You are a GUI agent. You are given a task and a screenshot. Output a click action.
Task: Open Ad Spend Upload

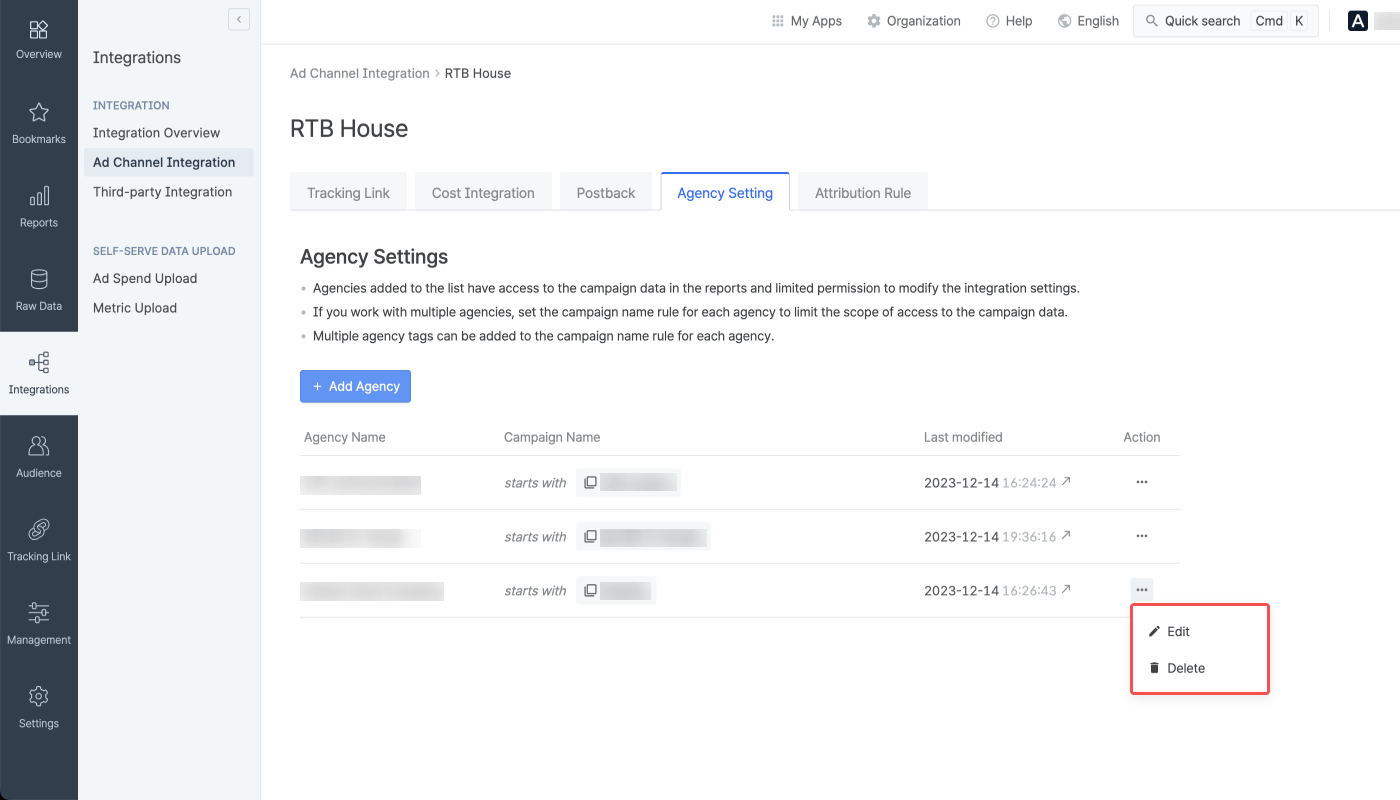pyautogui.click(x=145, y=278)
